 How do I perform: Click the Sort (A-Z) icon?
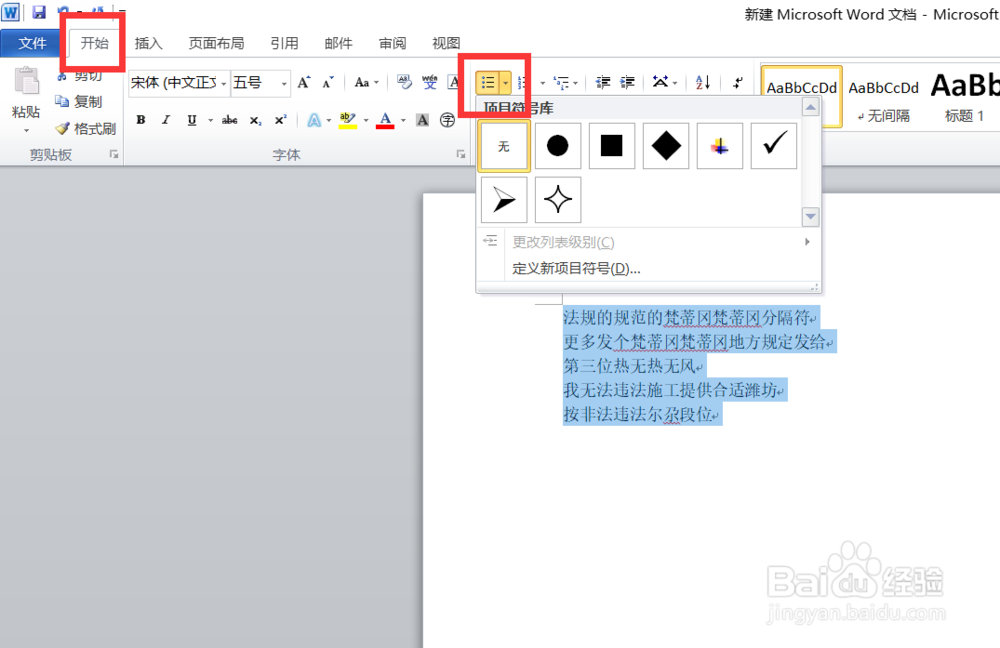pos(703,82)
